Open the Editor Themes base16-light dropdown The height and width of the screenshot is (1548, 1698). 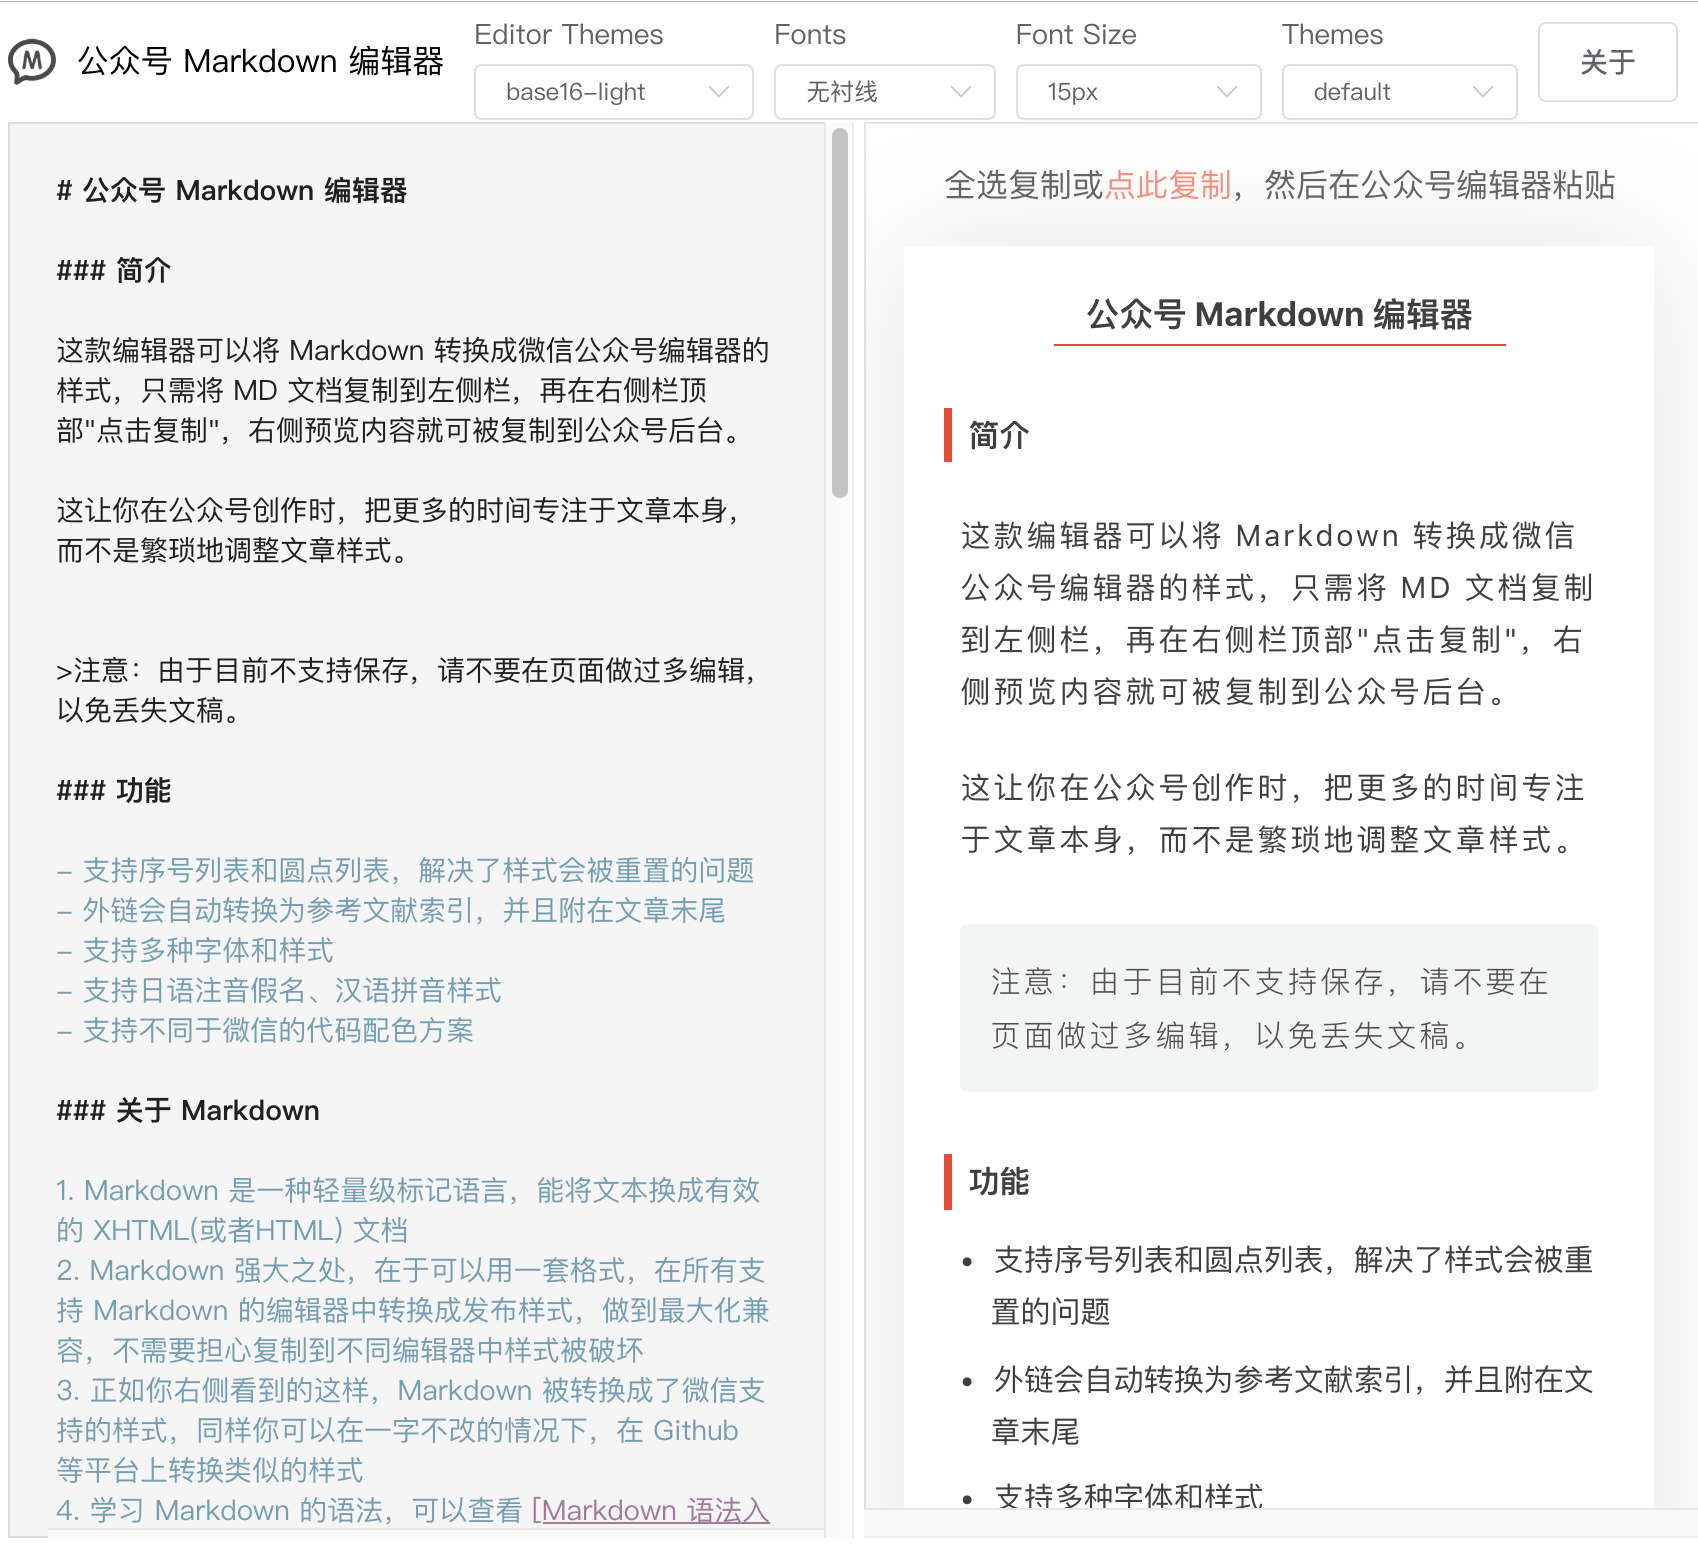(613, 92)
